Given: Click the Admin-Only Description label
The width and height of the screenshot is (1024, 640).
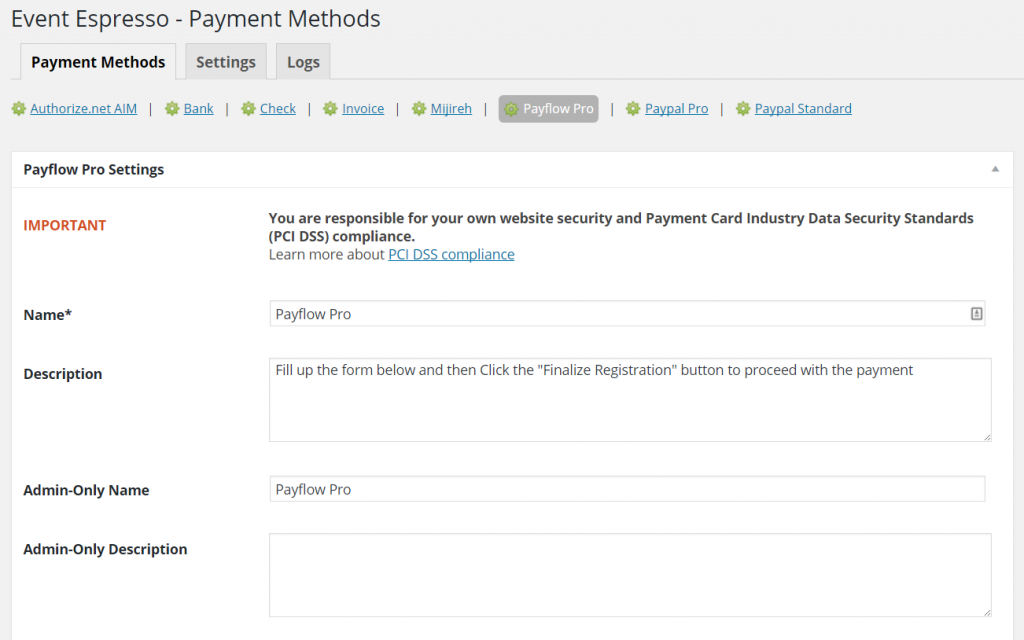Looking at the screenshot, I should coord(105,549).
